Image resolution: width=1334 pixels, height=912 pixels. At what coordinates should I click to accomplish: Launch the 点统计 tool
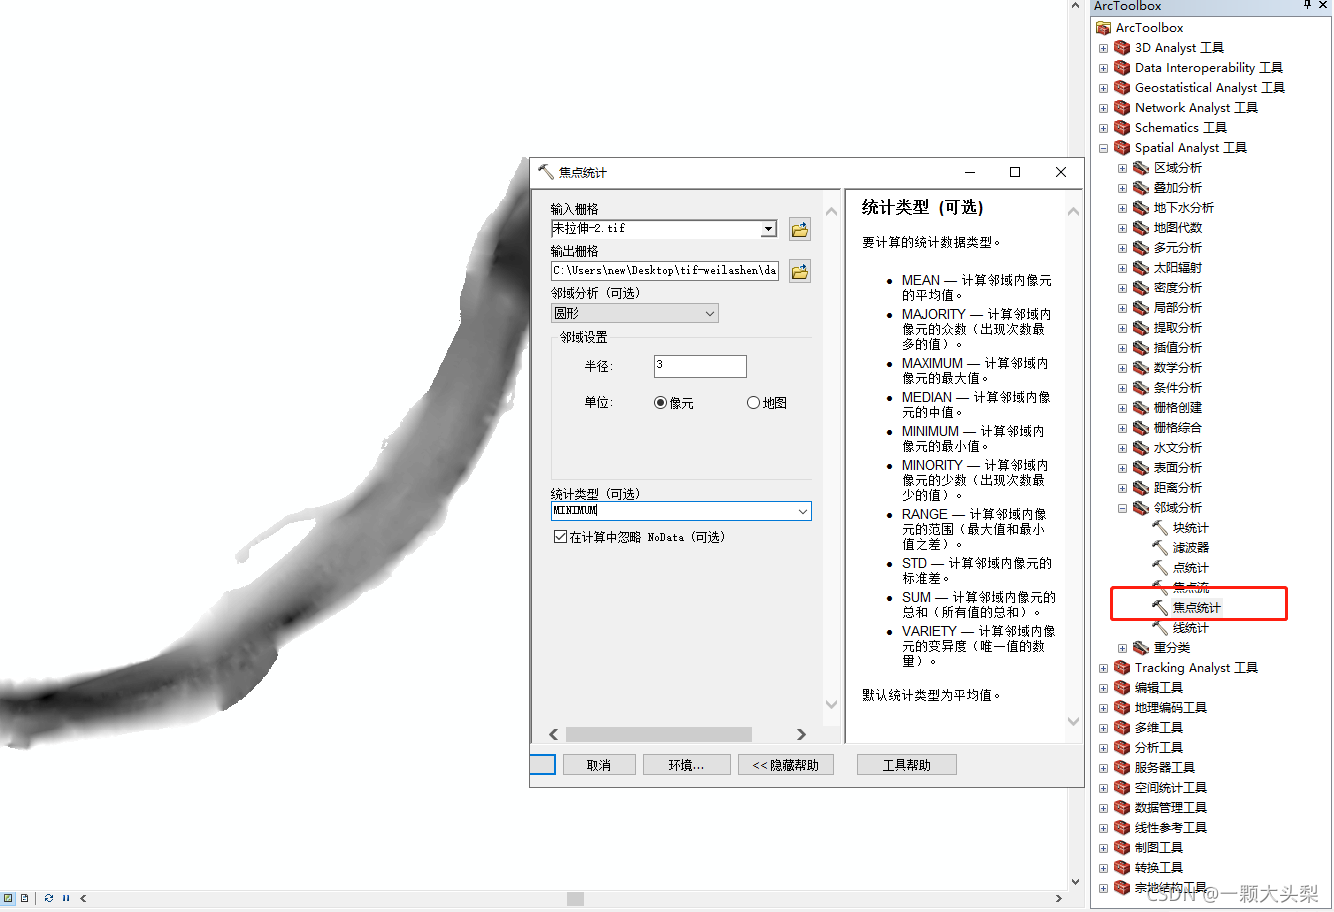(1190, 567)
